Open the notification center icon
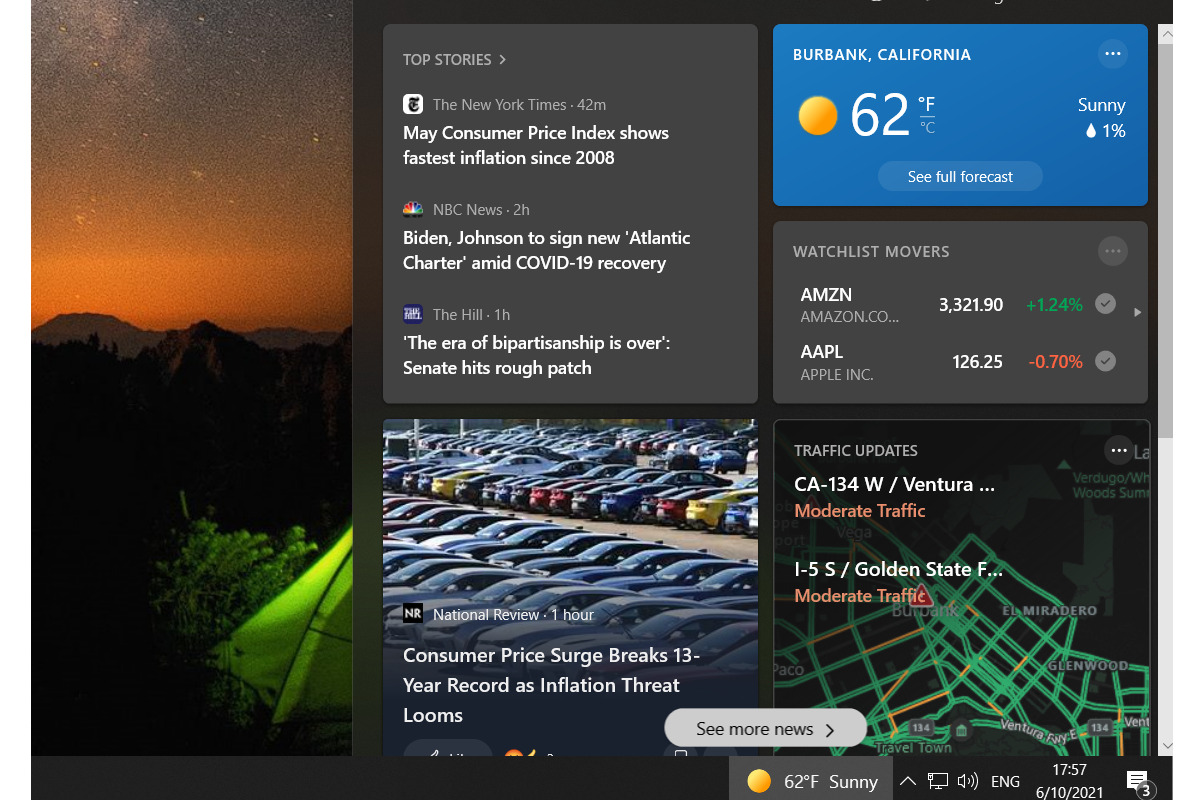 click(x=1138, y=781)
